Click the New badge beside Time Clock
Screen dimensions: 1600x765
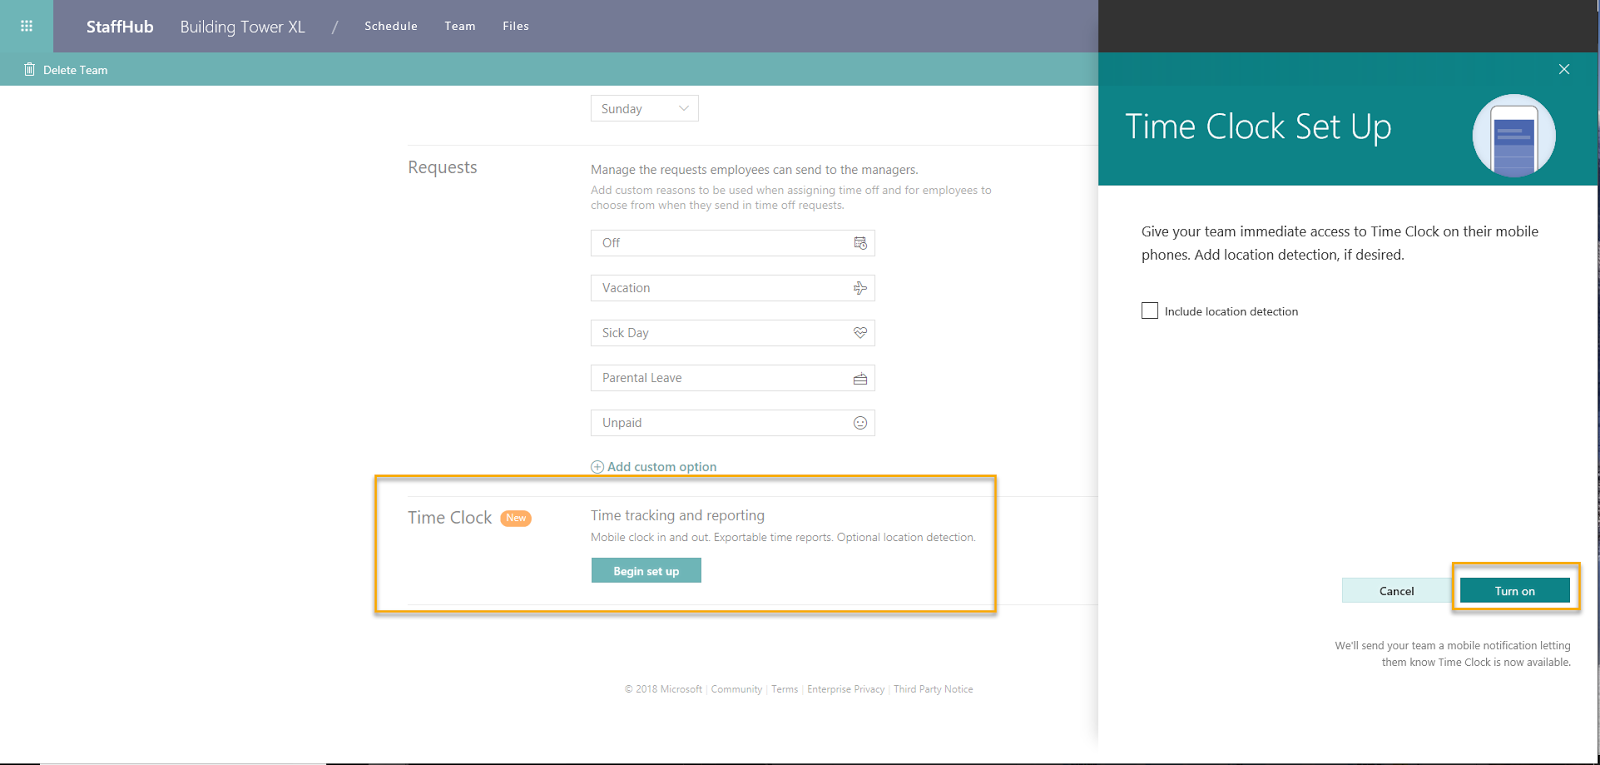(516, 518)
